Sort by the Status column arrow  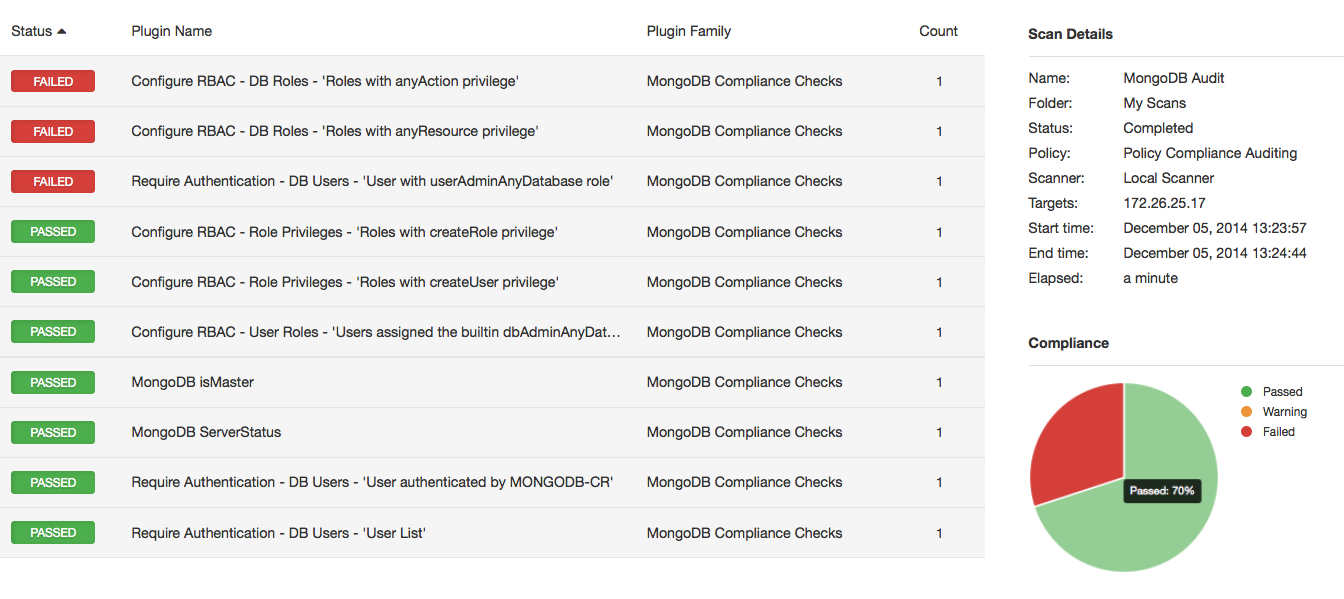[x=62, y=31]
